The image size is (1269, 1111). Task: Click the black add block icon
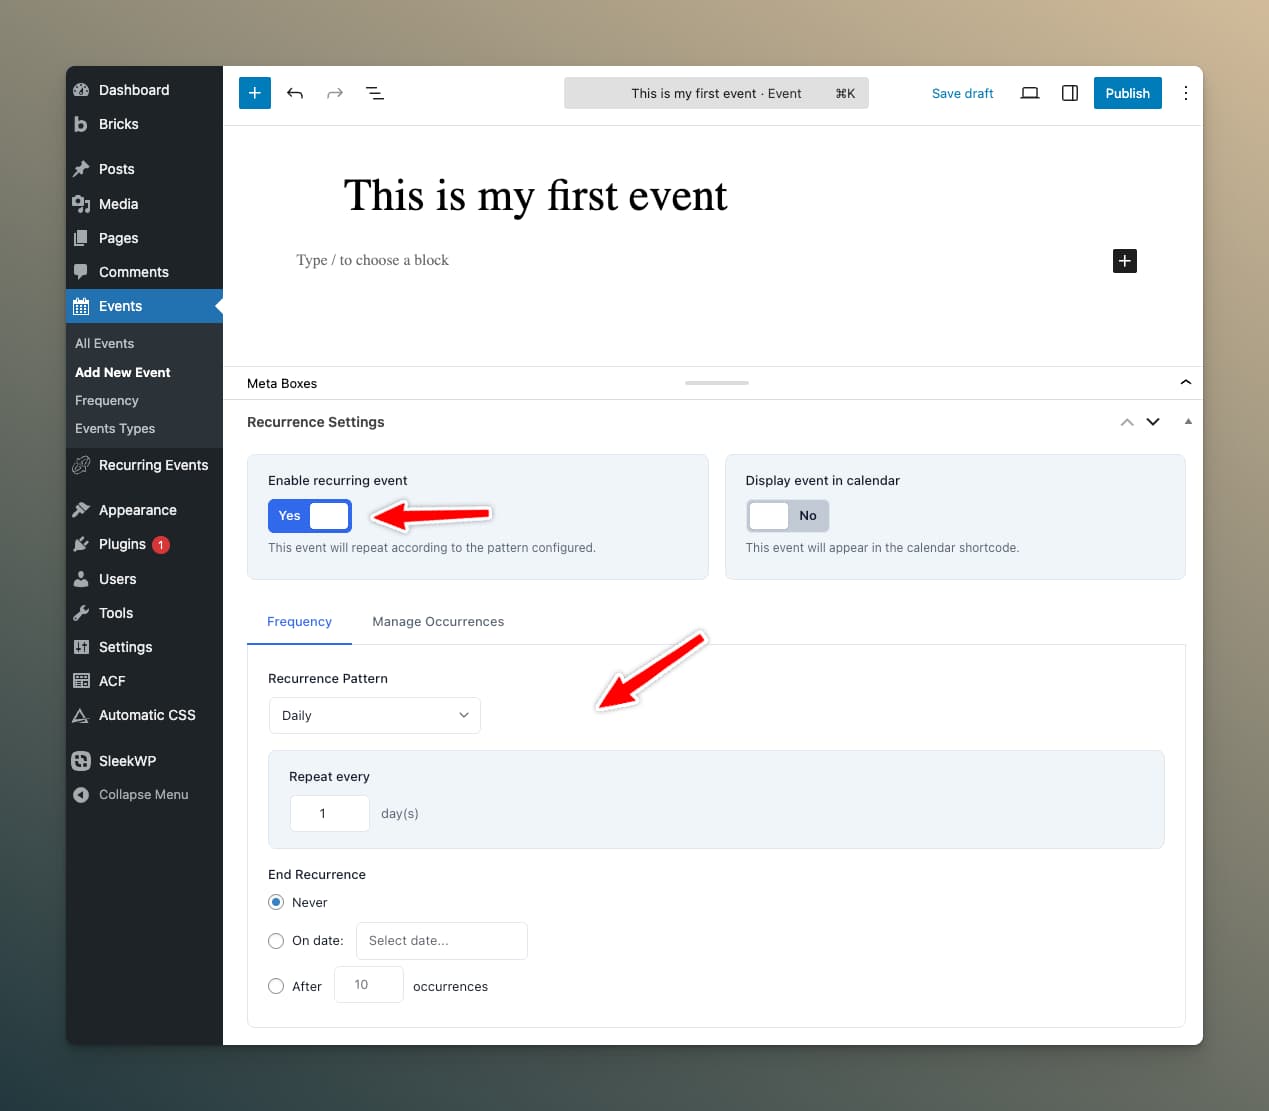tap(1124, 261)
